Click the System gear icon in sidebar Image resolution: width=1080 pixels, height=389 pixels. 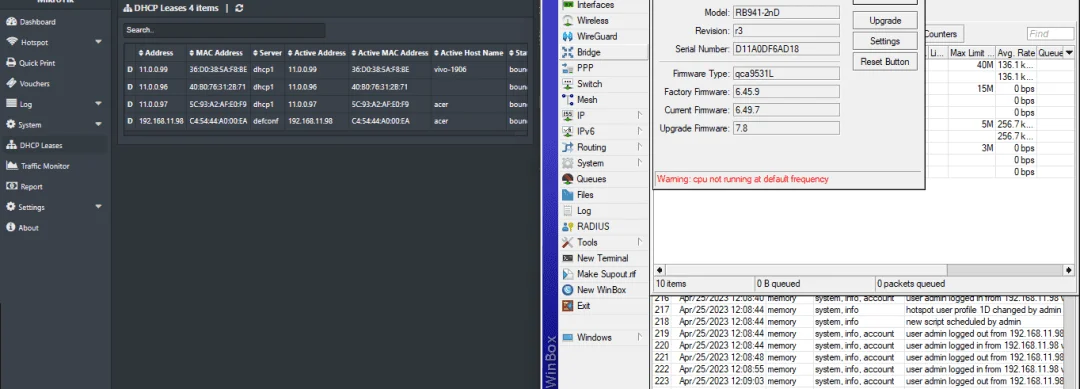11,125
